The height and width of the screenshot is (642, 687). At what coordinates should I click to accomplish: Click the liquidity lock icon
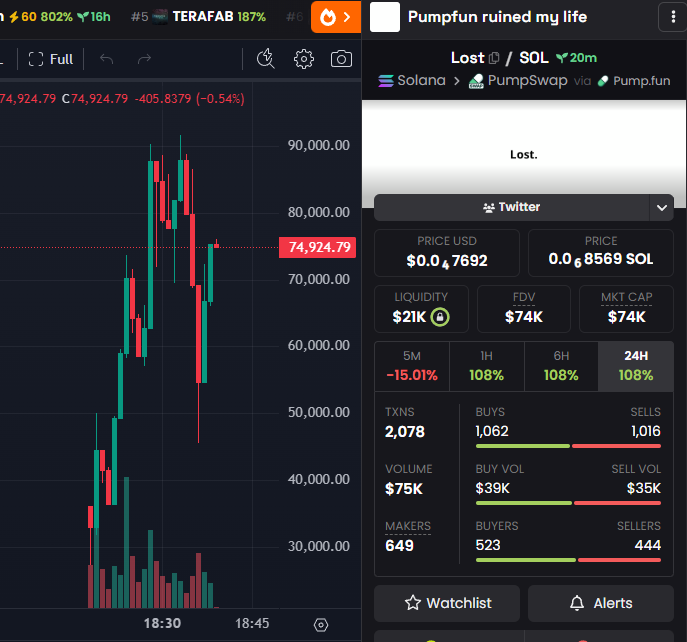click(x=440, y=317)
